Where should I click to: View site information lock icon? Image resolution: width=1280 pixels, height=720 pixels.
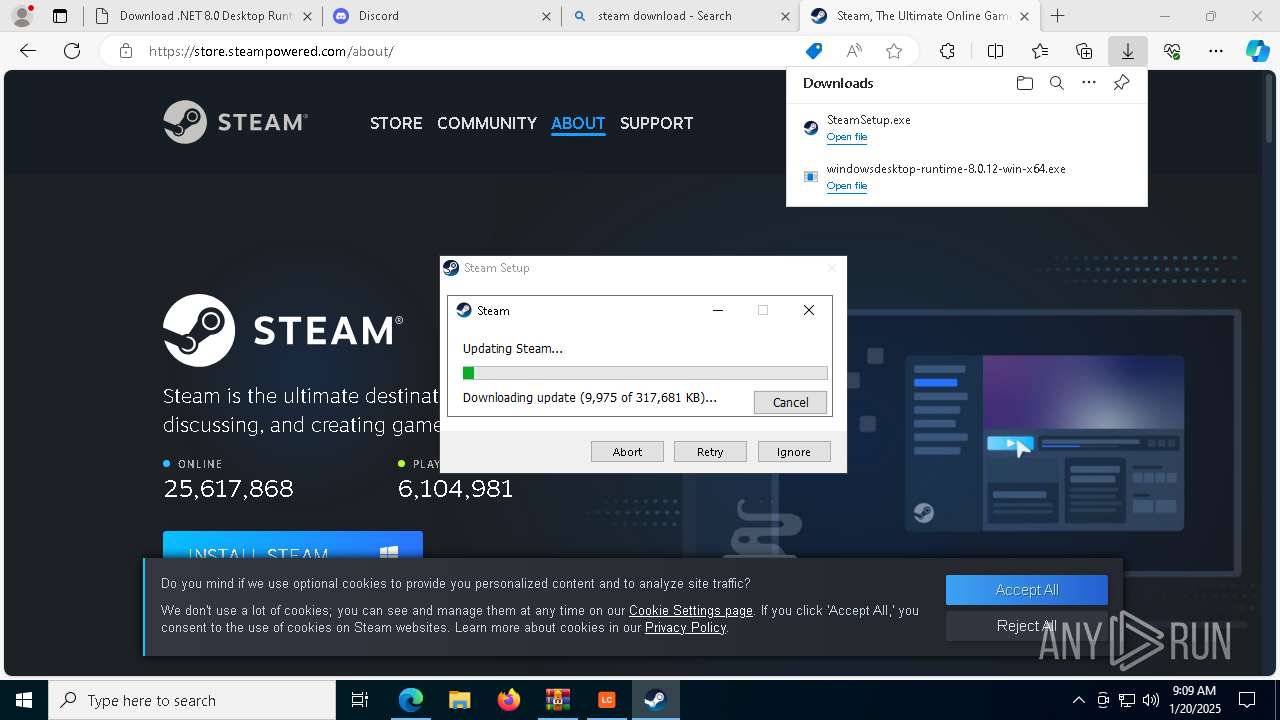click(x=126, y=51)
